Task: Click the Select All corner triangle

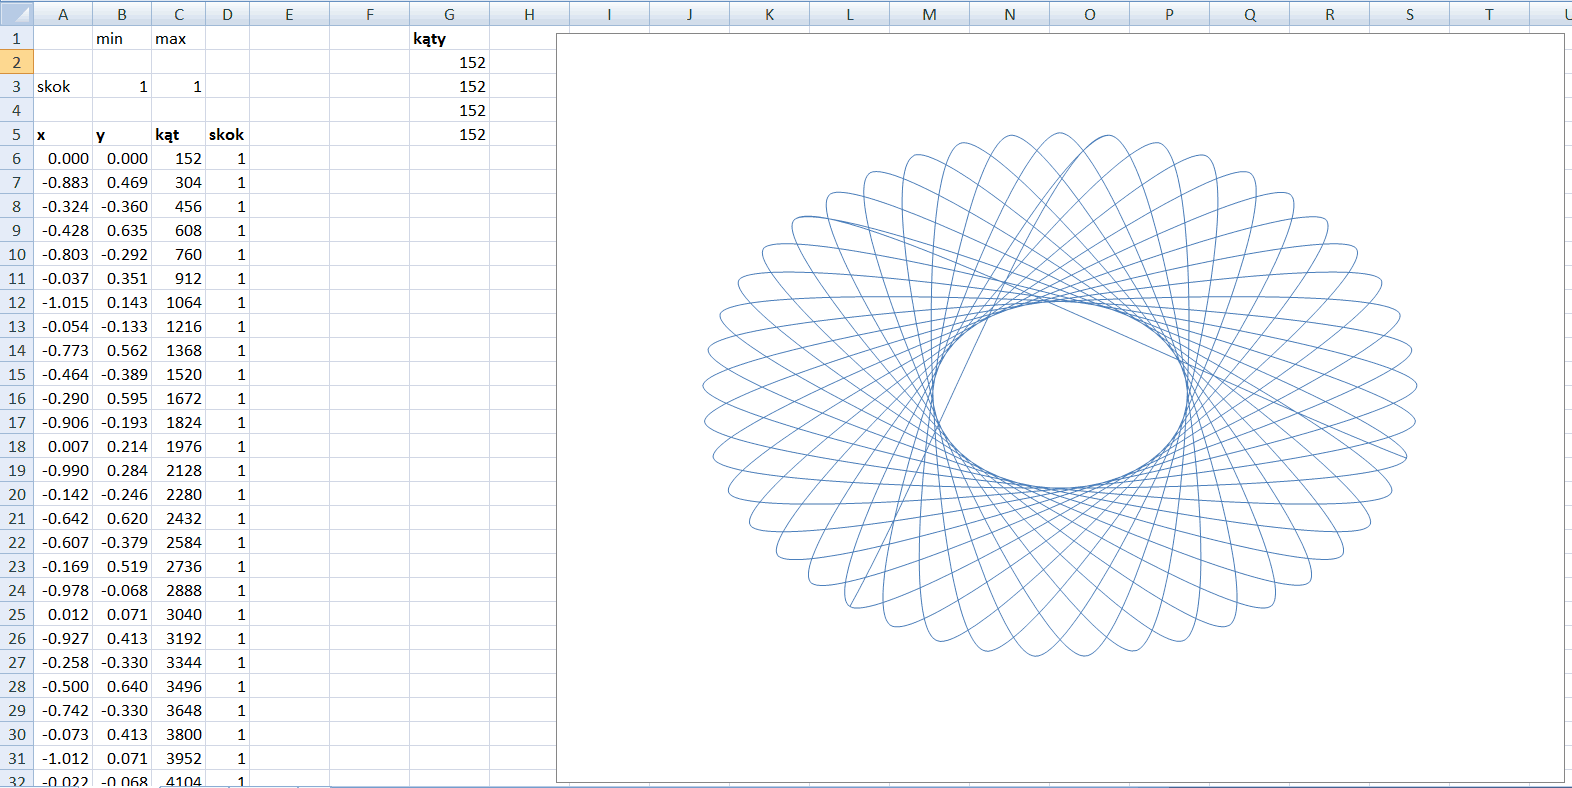Action: 16,13
